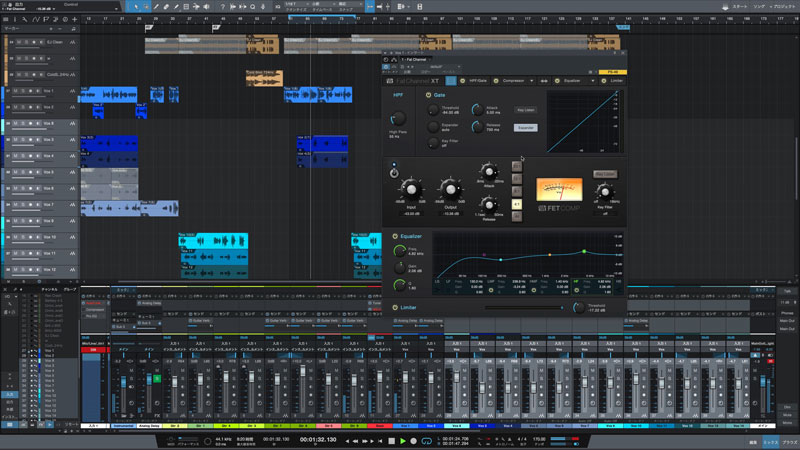Solo the Vox 1 track
The image size is (800, 450).
point(22,91)
